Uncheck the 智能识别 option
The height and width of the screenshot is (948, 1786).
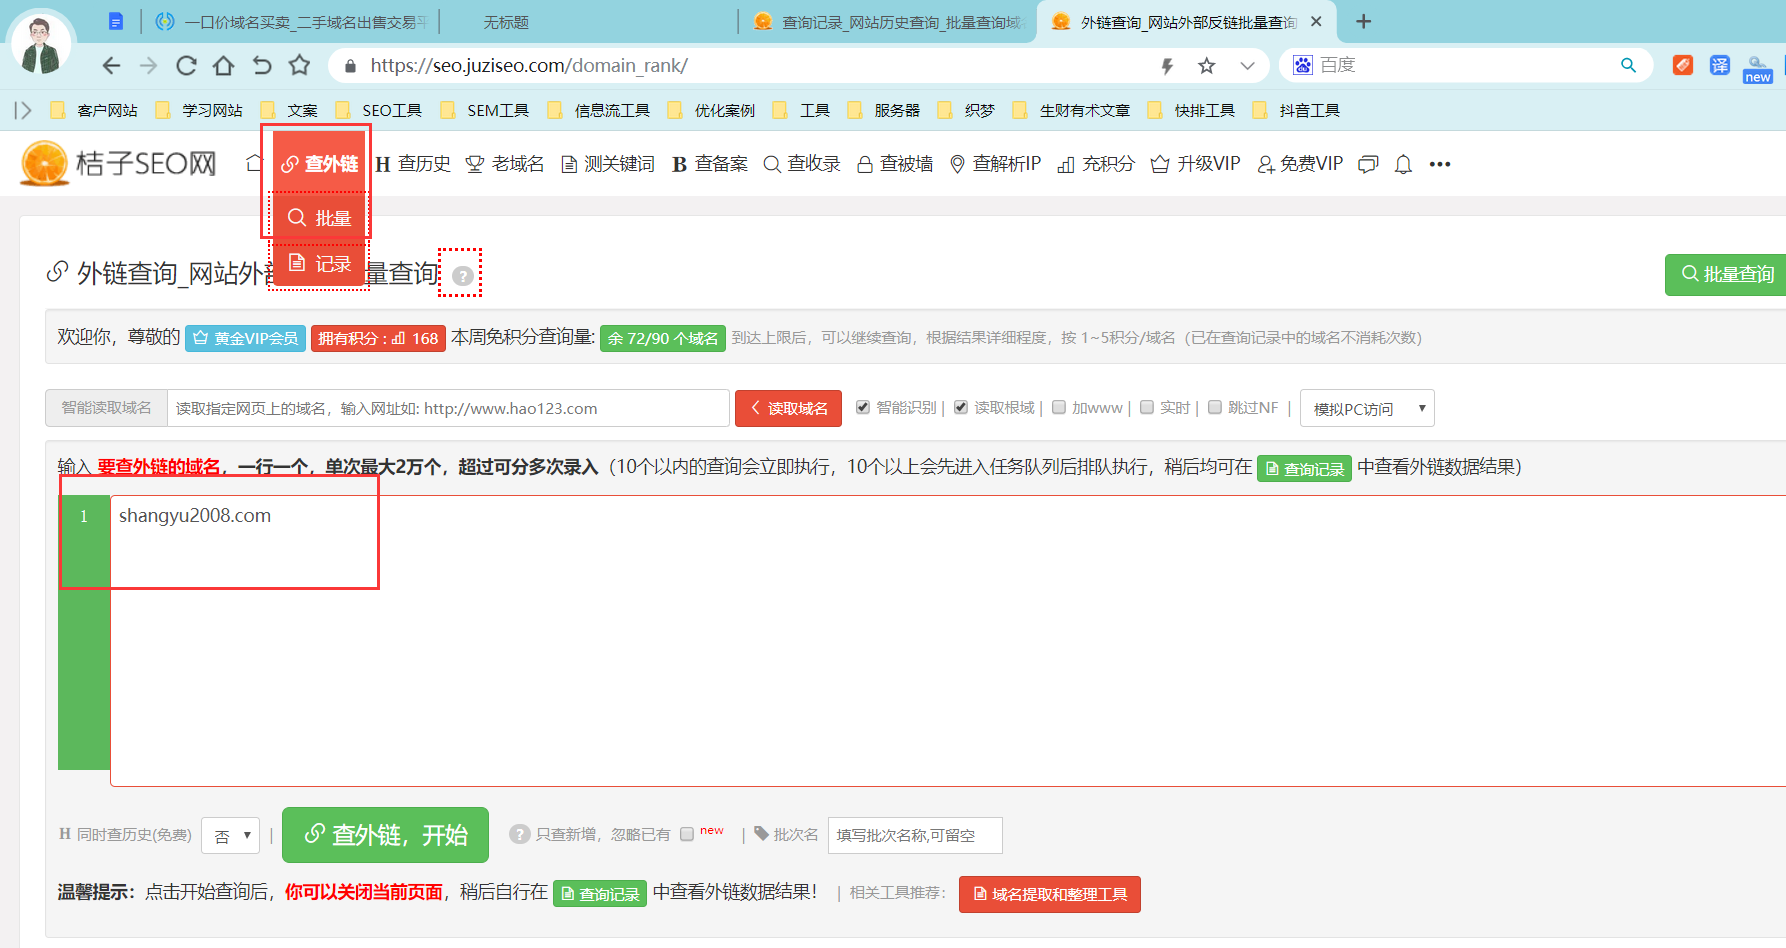[x=862, y=407]
